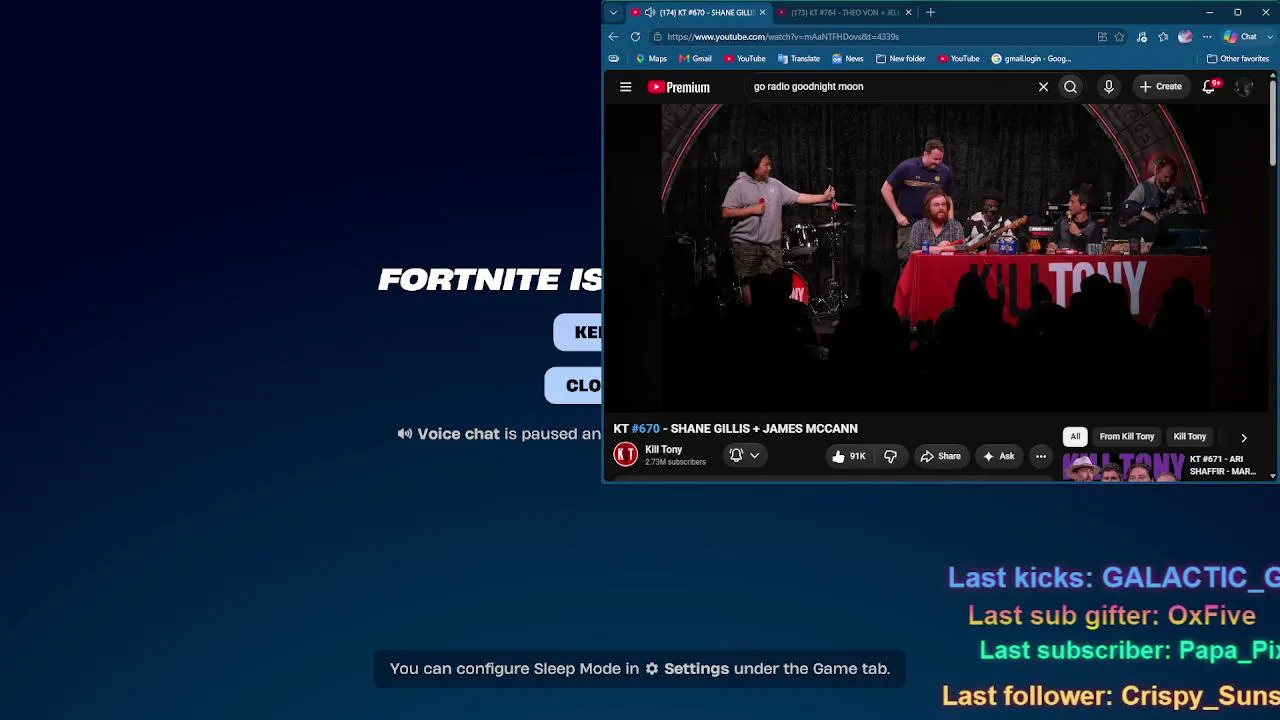Like the video with 91K likes
Viewport: 1280px width, 720px height.
point(848,456)
